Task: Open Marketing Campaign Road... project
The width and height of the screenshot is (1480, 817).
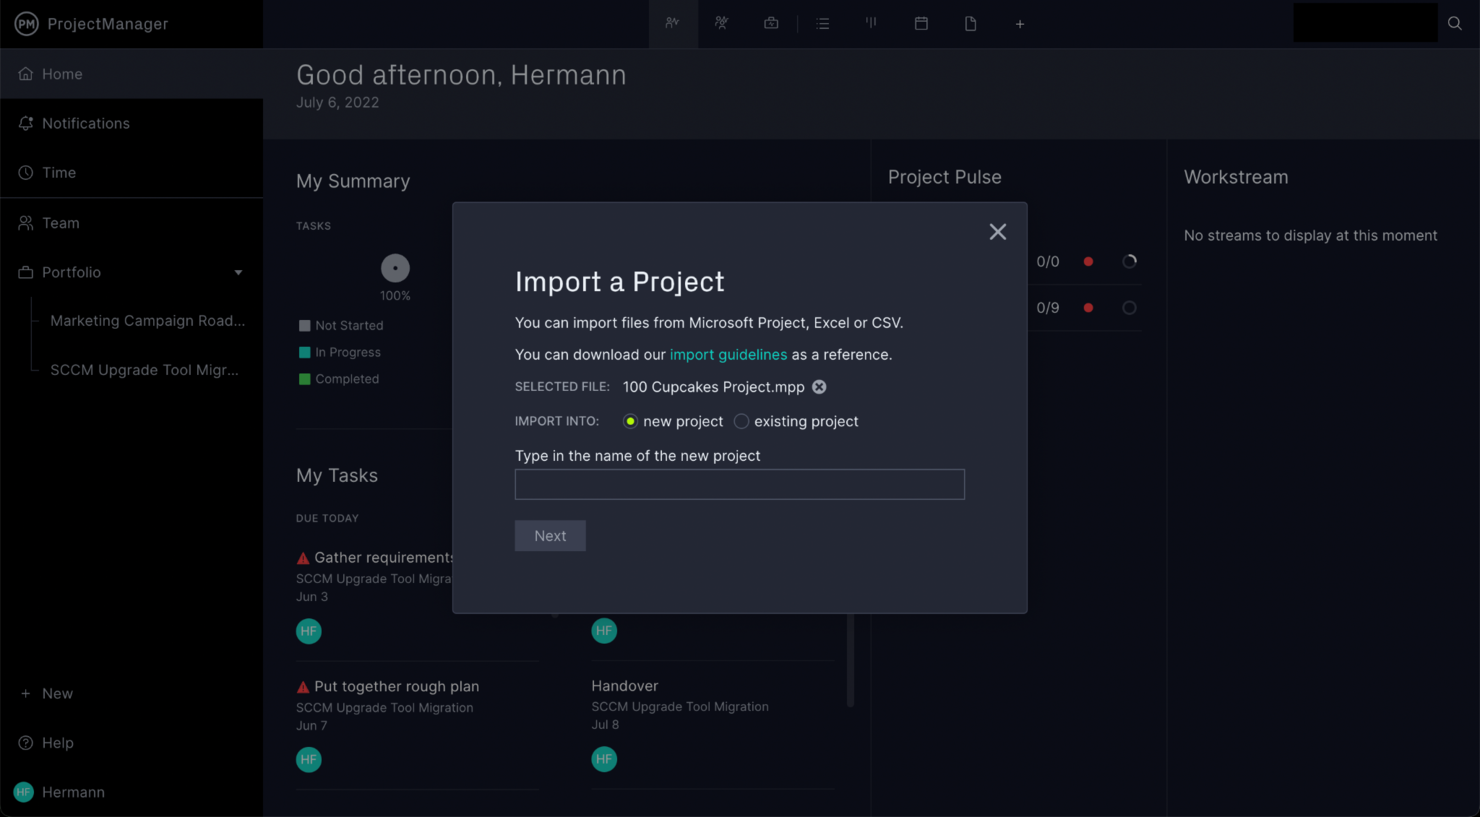Action: 148,321
